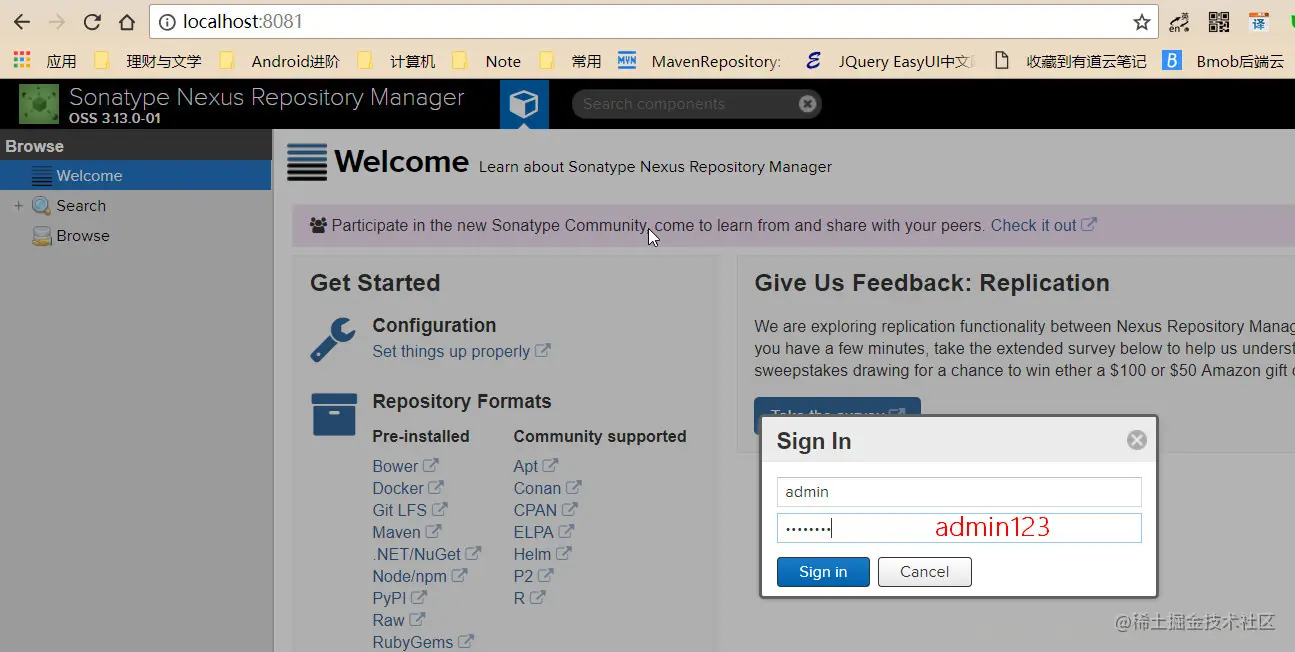Screen dimensions: 1295x652
Task: Click the Welcome page stack icon
Action: click(307, 162)
